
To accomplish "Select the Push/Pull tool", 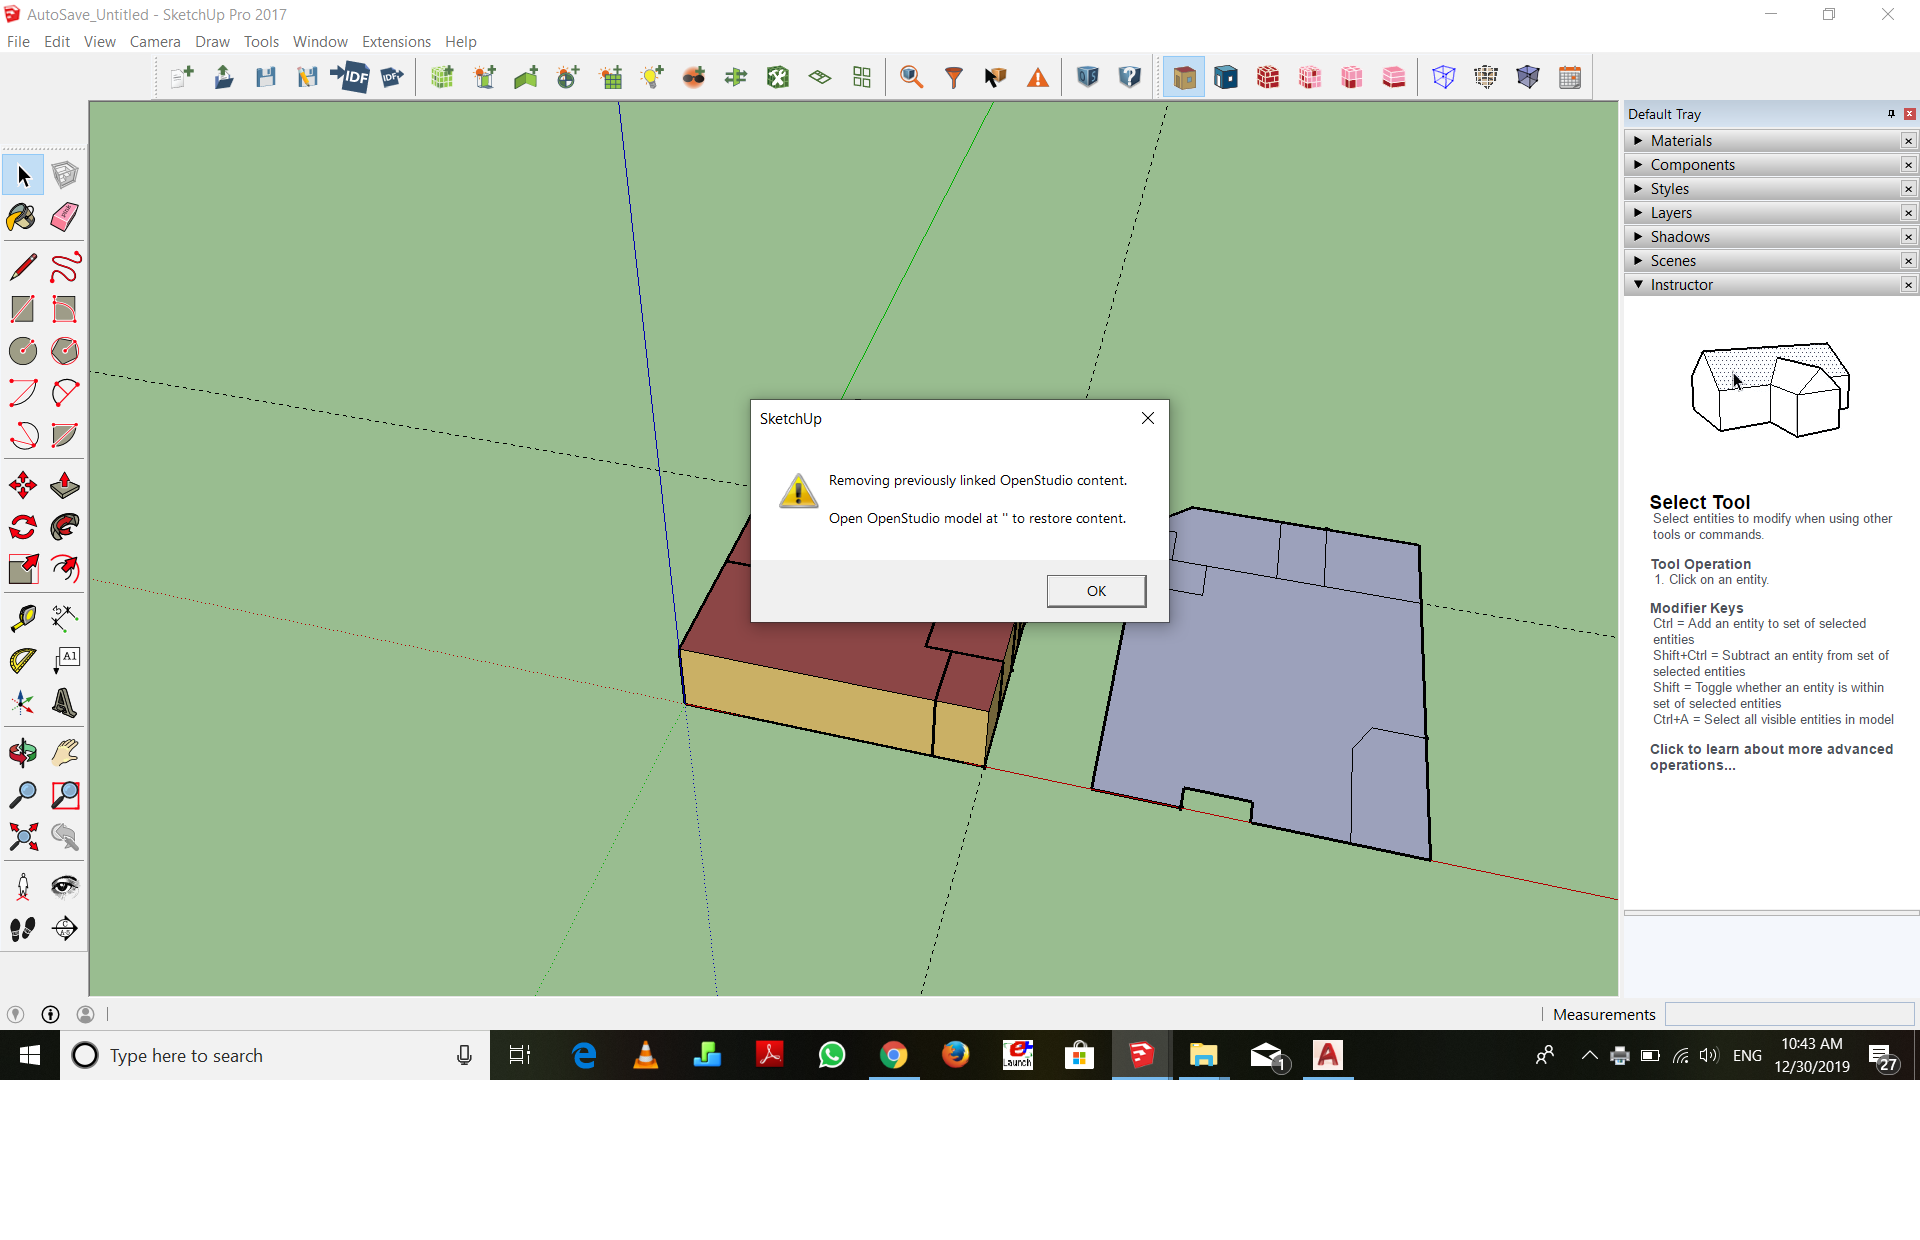I will pyautogui.click(x=65, y=486).
